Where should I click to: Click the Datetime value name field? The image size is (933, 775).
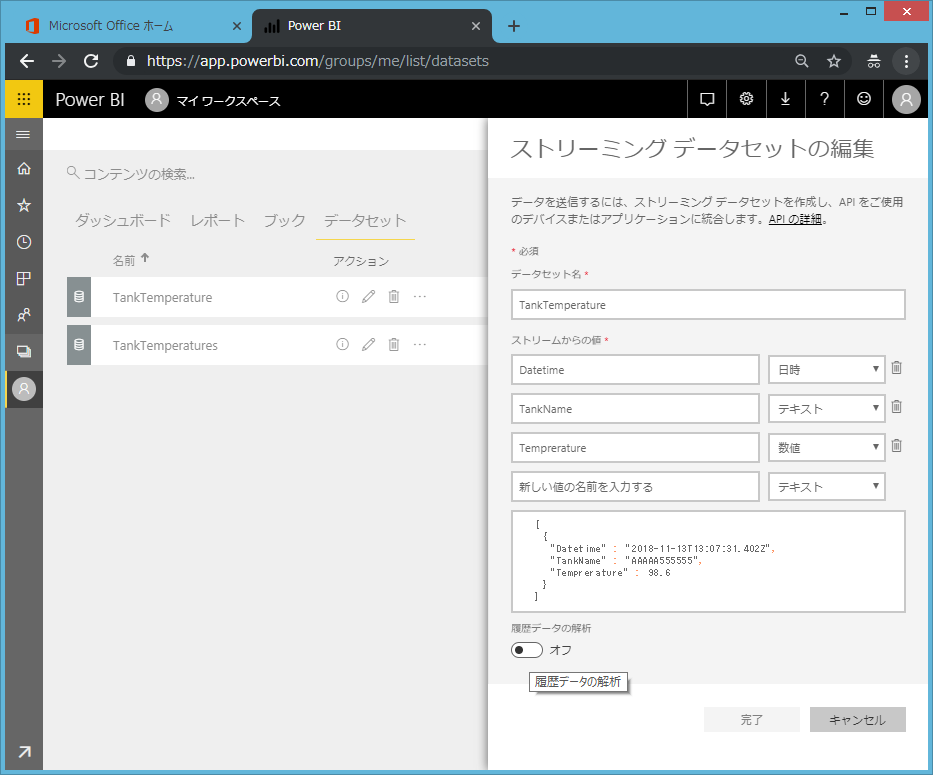[x=635, y=370]
